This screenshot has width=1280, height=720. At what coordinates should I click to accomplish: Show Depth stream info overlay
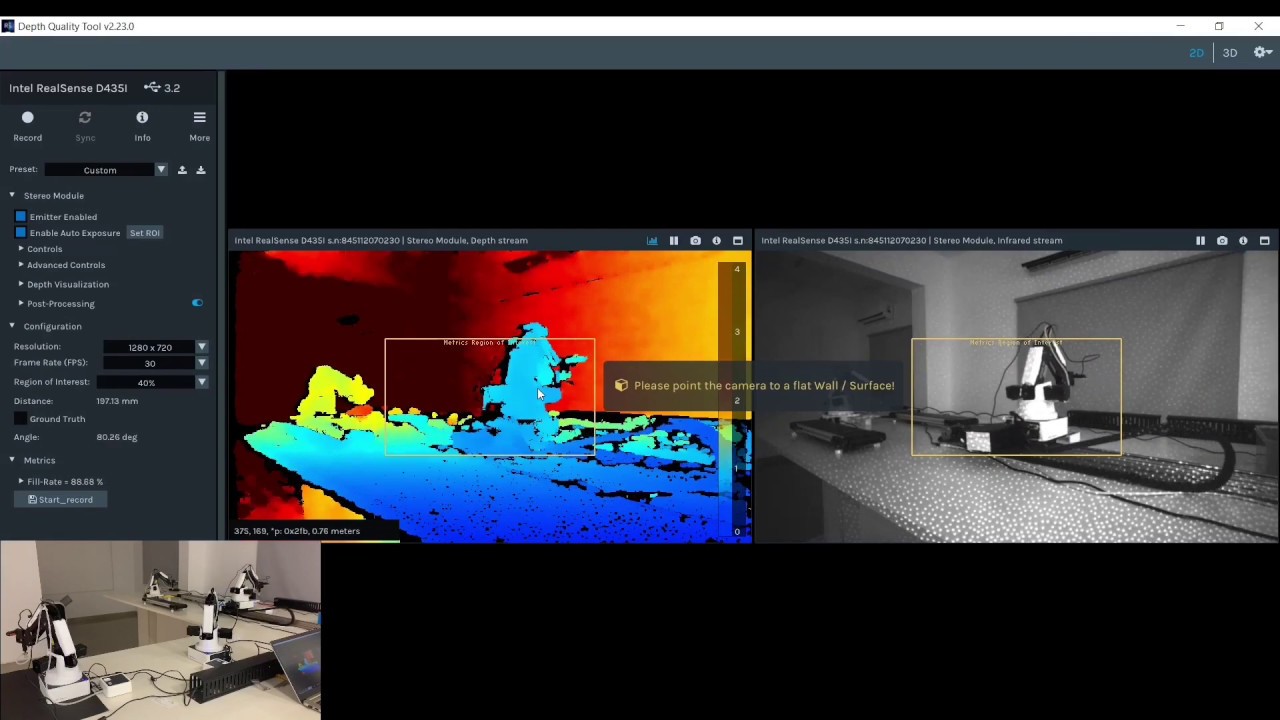pos(716,241)
